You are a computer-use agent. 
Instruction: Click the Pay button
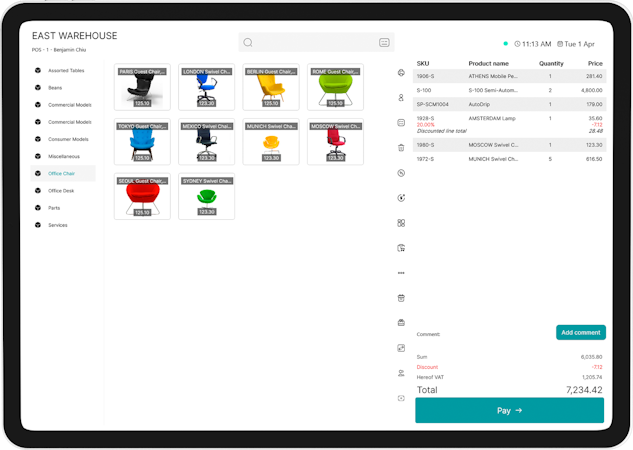point(509,410)
